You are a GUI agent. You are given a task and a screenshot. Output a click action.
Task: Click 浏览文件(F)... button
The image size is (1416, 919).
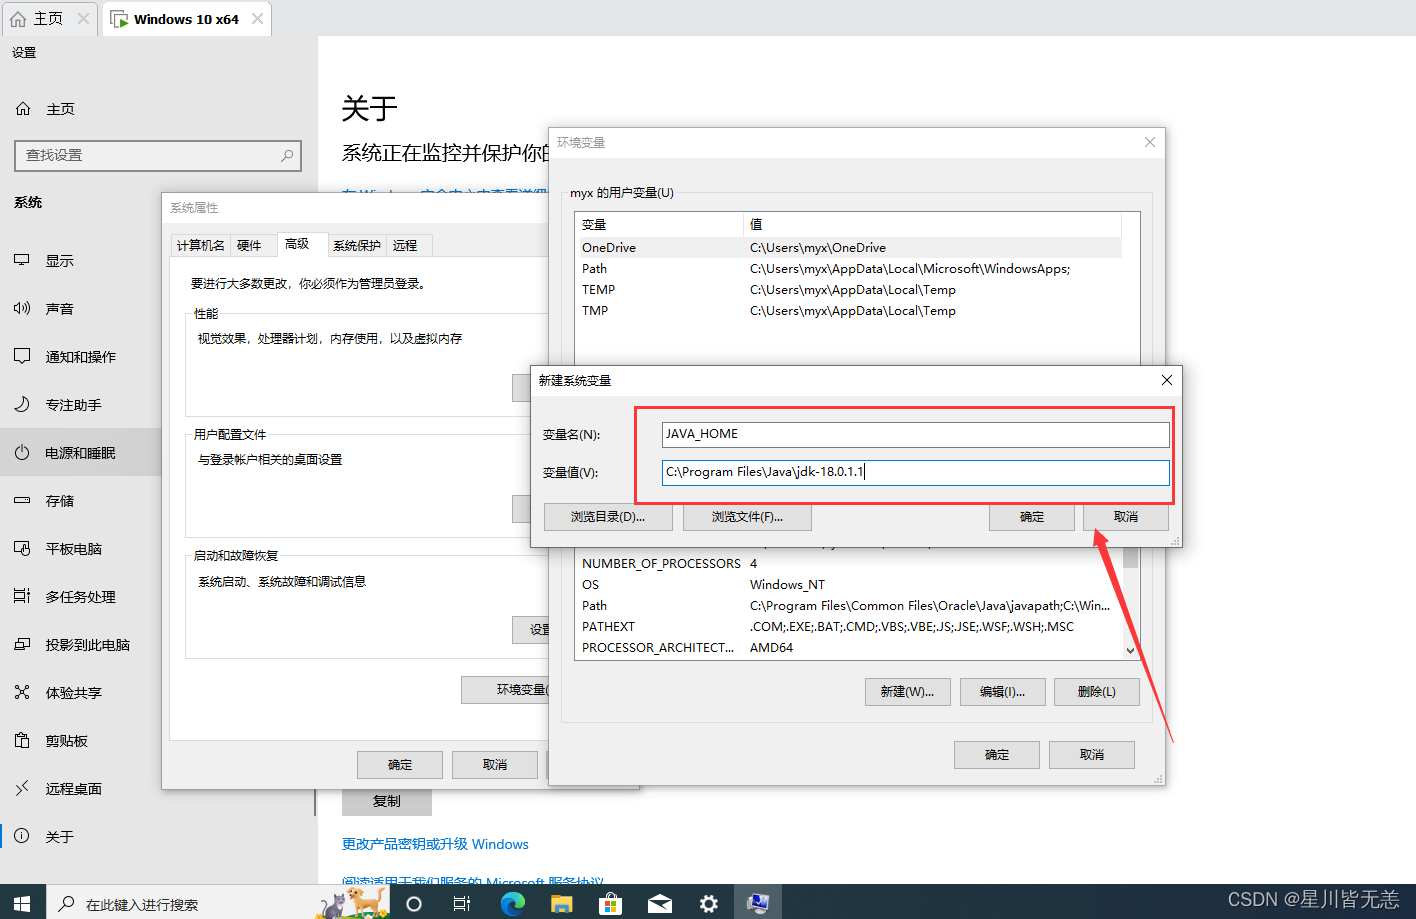747,517
